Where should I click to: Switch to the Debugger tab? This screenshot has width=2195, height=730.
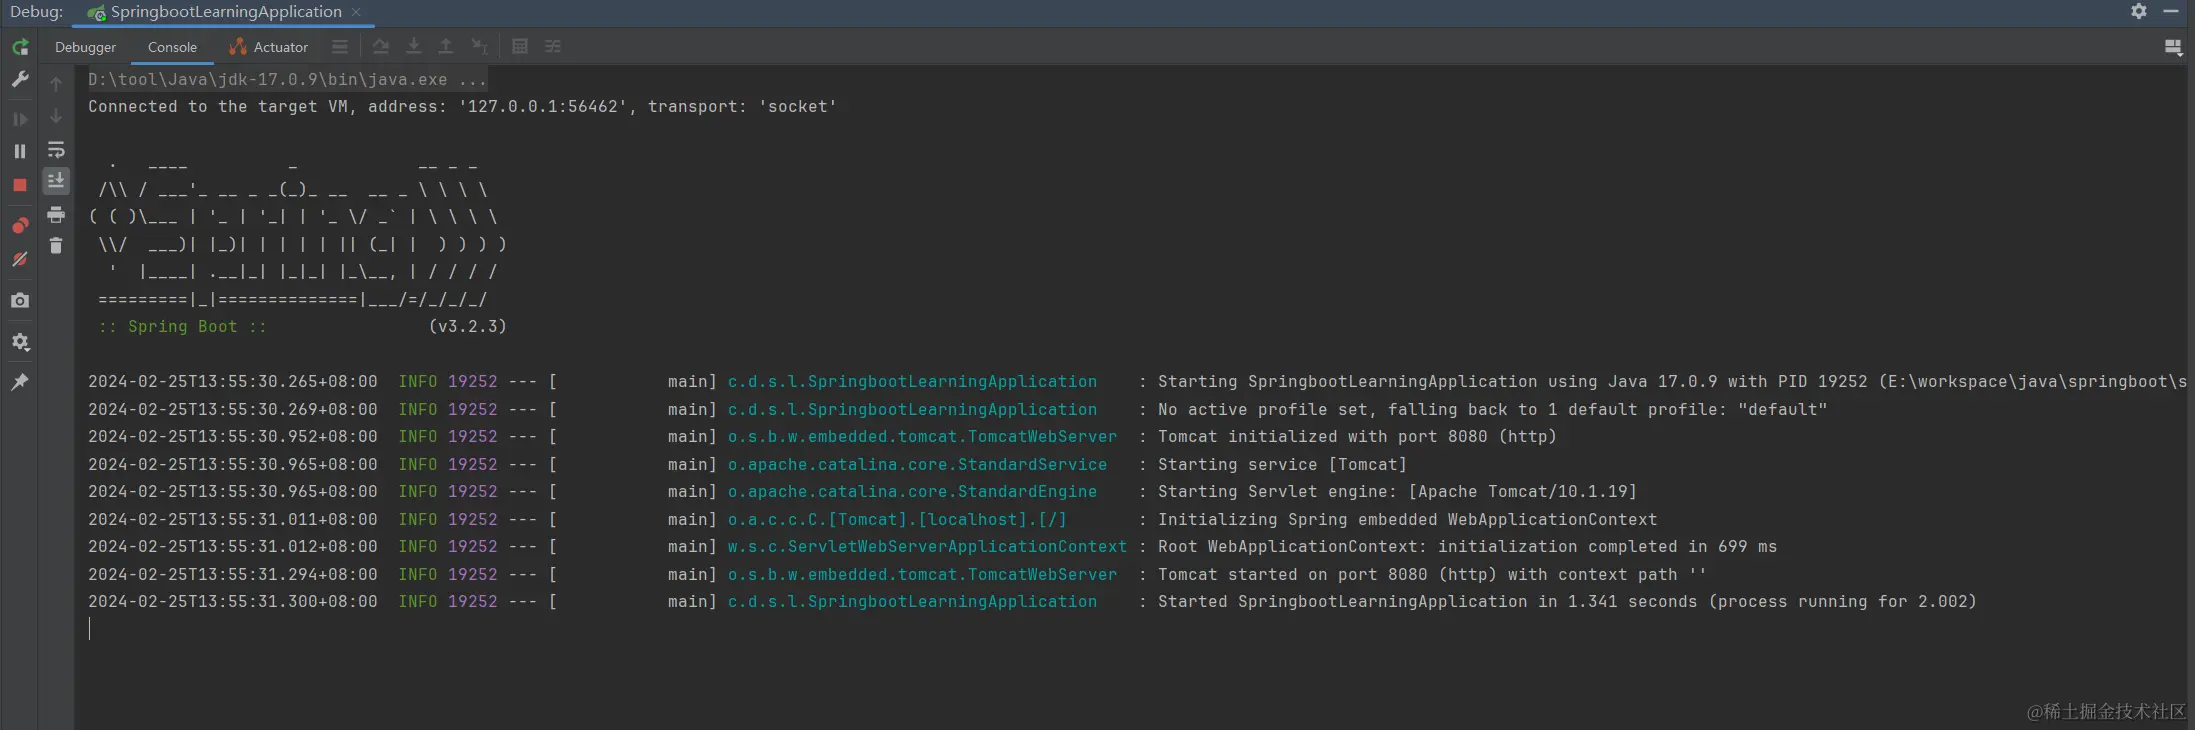pyautogui.click(x=85, y=47)
